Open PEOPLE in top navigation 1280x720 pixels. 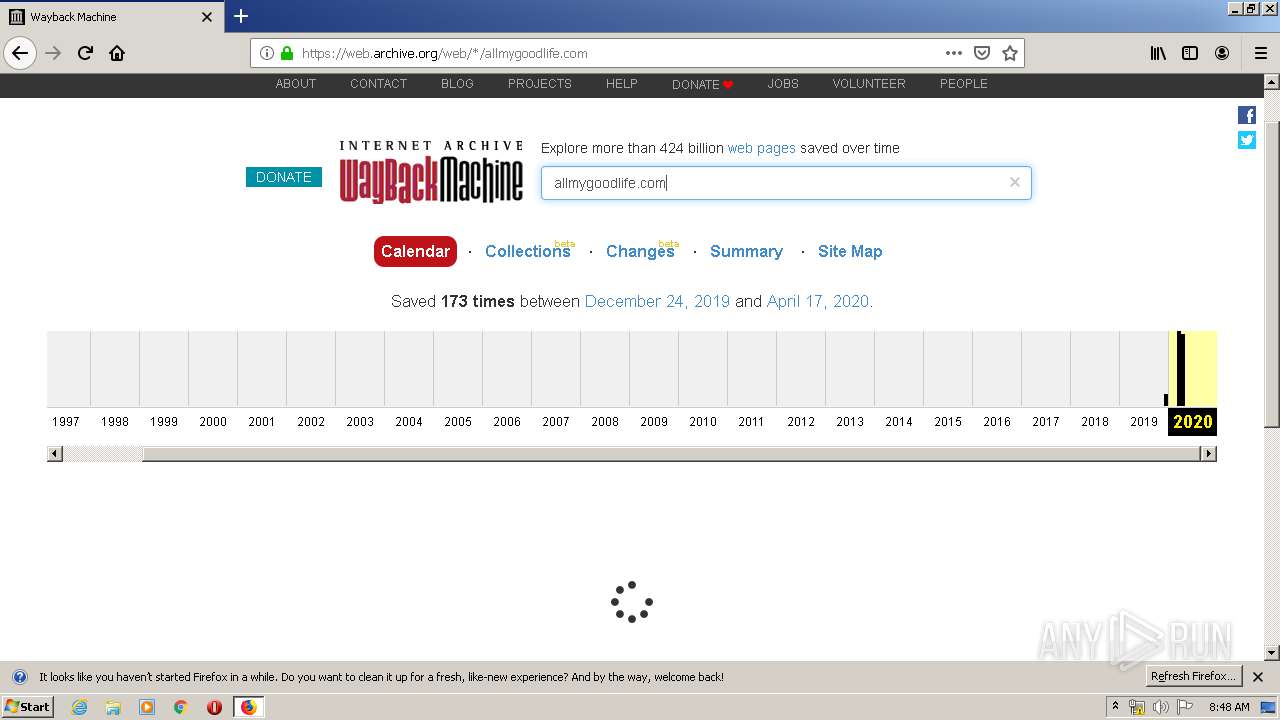pyautogui.click(x=964, y=84)
